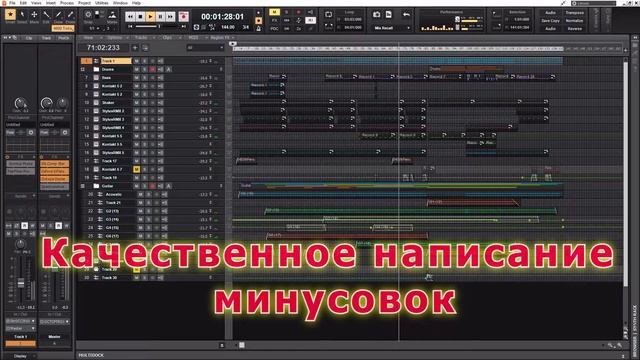This screenshot has height=360, width=640.
Task: Open the track manager icon beside plus
Action: pos(145,48)
